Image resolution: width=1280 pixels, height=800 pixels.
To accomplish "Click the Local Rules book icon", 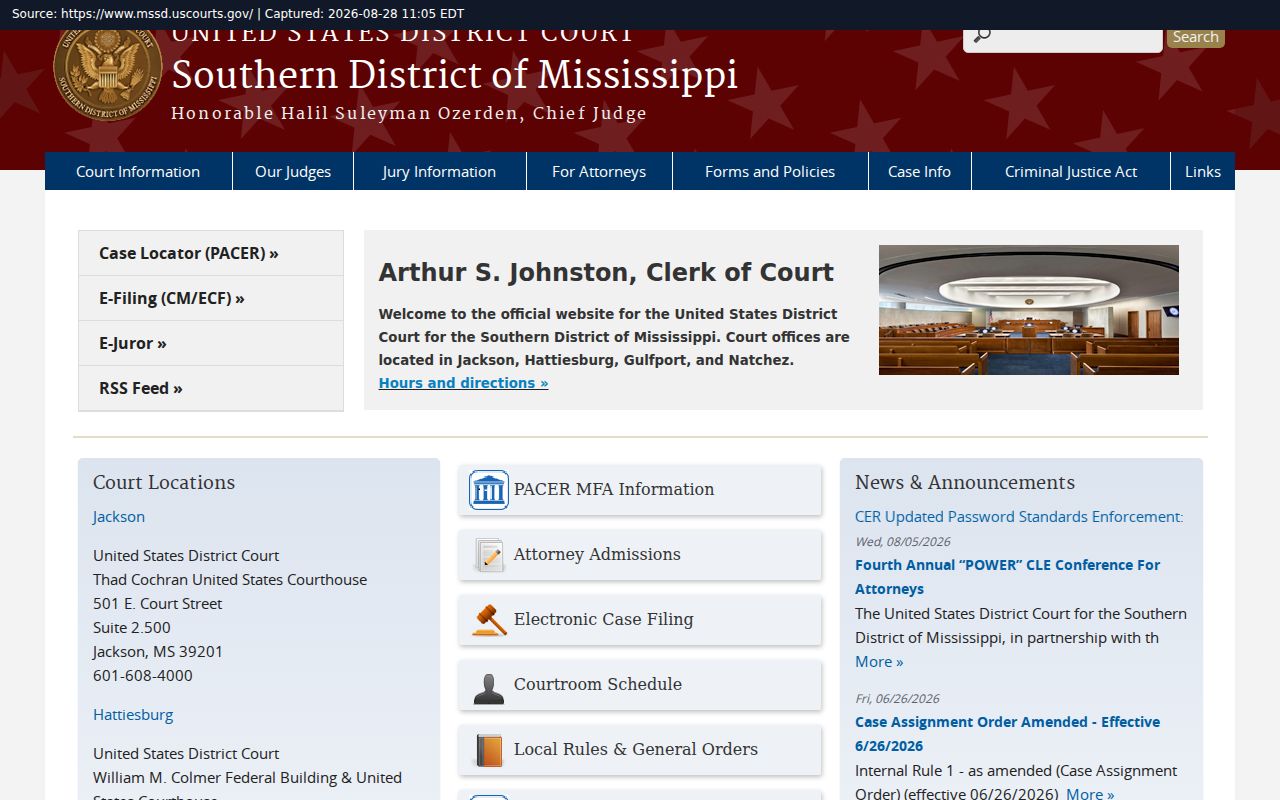I will 489,750.
